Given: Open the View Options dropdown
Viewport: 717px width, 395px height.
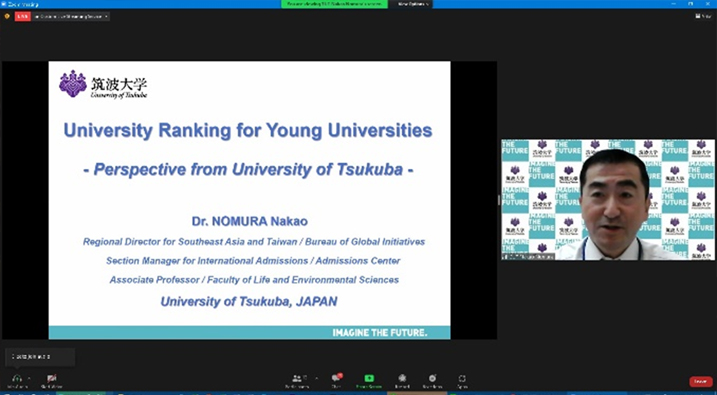Looking at the screenshot, I should click(413, 4).
